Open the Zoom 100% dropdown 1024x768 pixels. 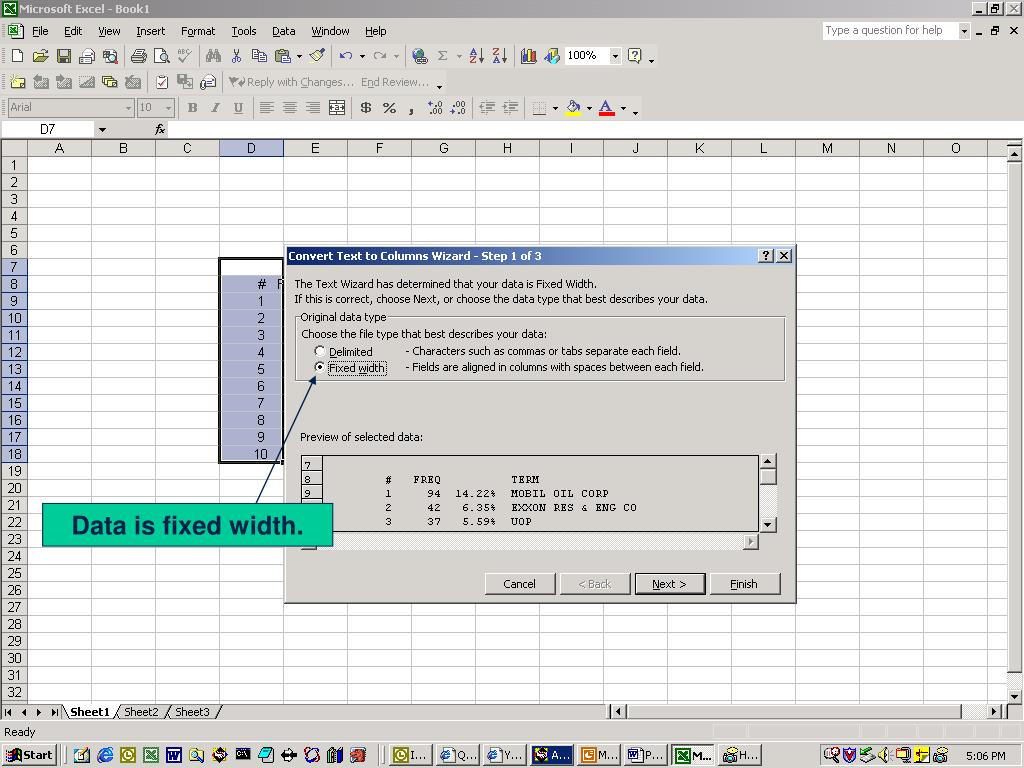click(615, 56)
